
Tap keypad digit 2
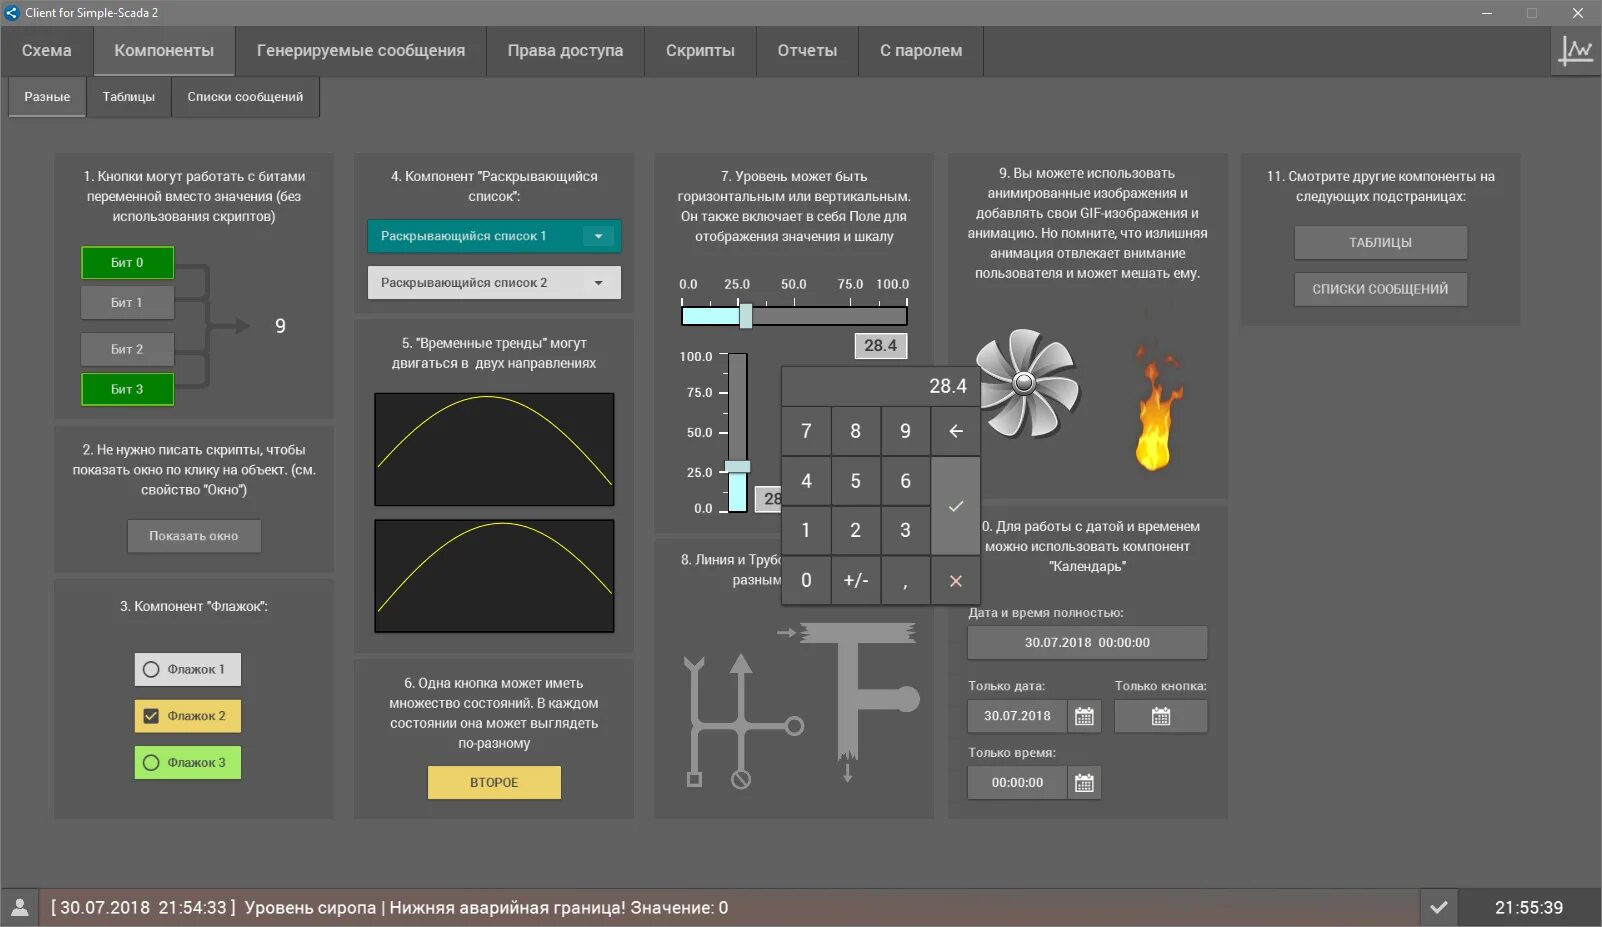coord(856,530)
